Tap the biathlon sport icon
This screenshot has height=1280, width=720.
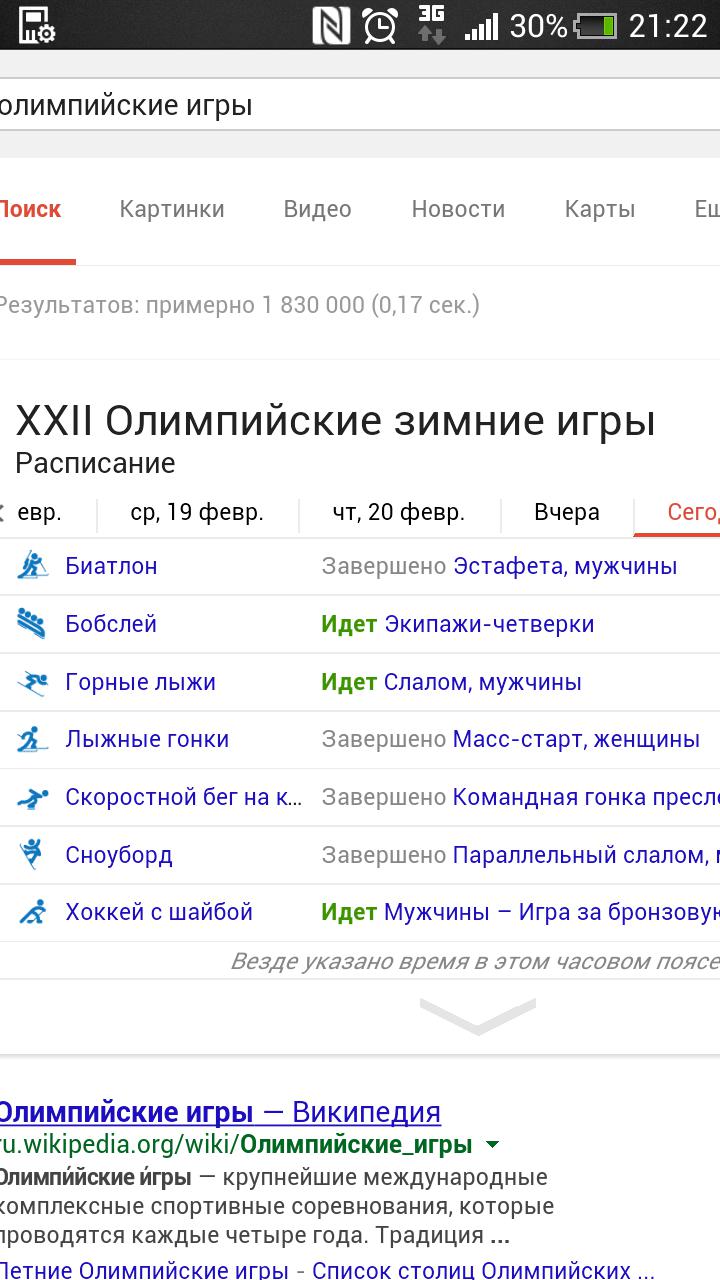click(33, 566)
